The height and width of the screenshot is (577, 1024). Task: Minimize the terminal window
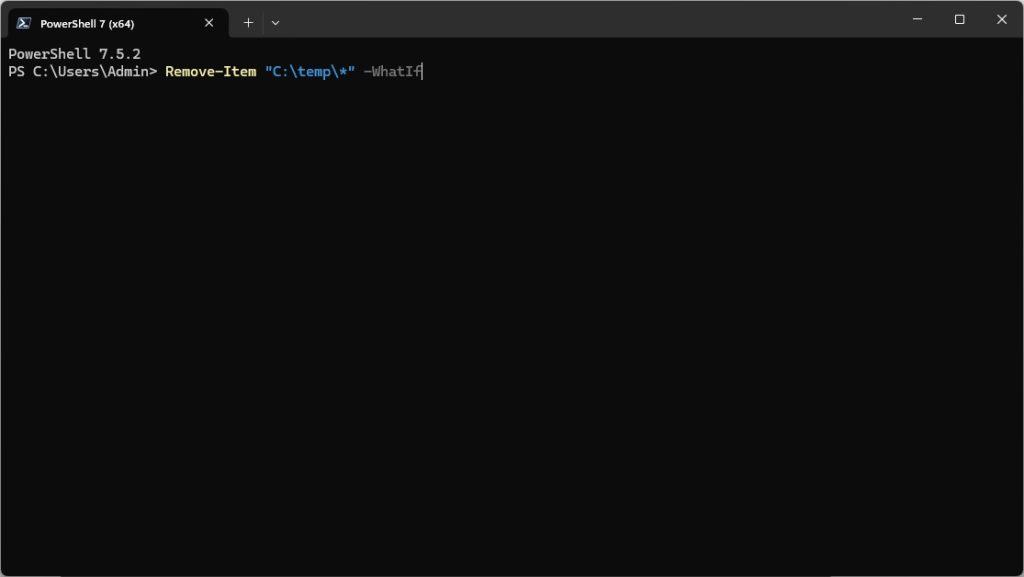pyautogui.click(x=917, y=20)
